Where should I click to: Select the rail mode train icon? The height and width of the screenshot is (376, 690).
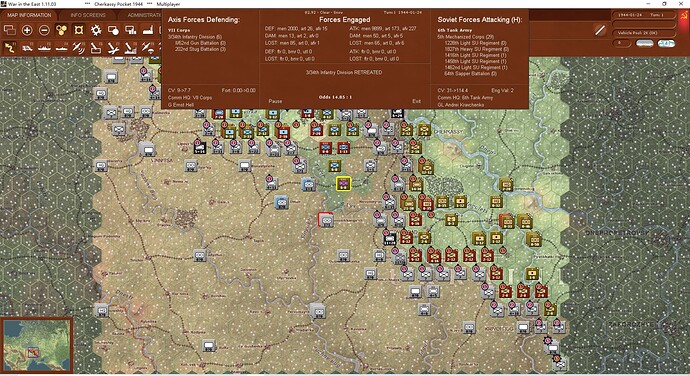(x=27, y=47)
